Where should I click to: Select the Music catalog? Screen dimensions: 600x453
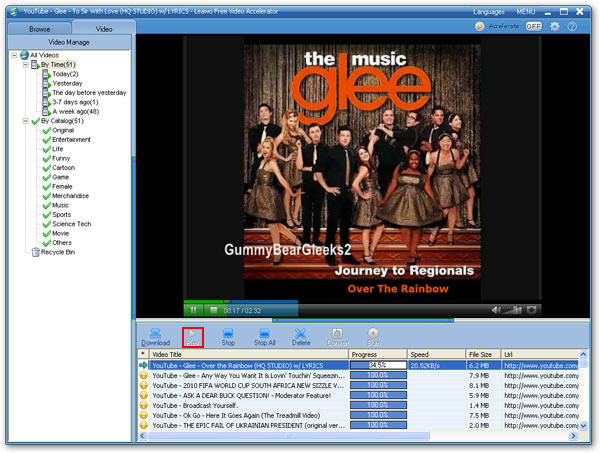click(x=60, y=205)
